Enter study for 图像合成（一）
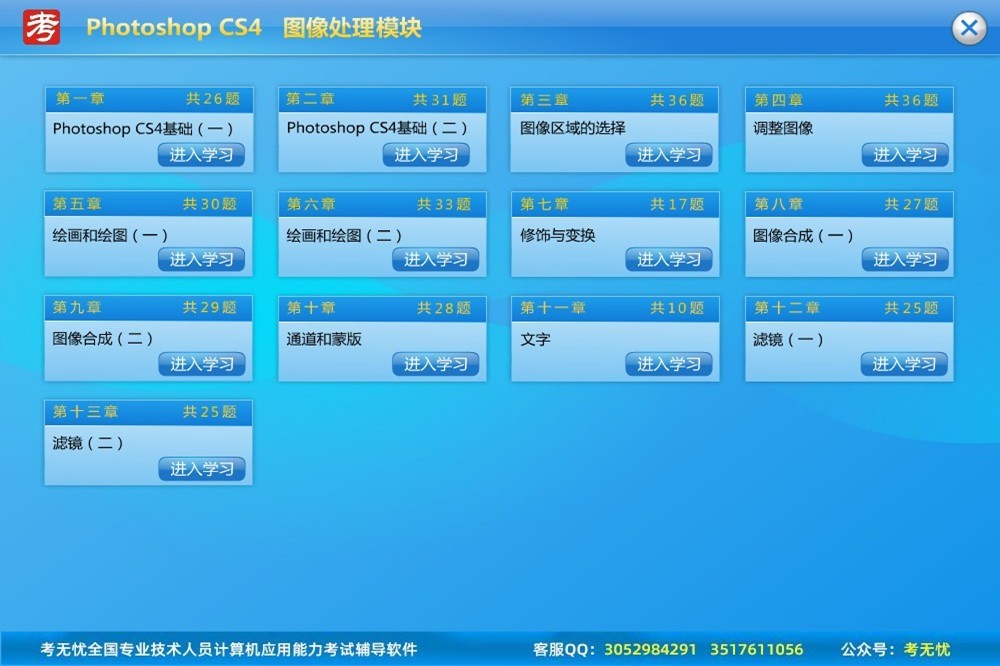Viewport: 1000px width, 666px height. tap(905, 260)
